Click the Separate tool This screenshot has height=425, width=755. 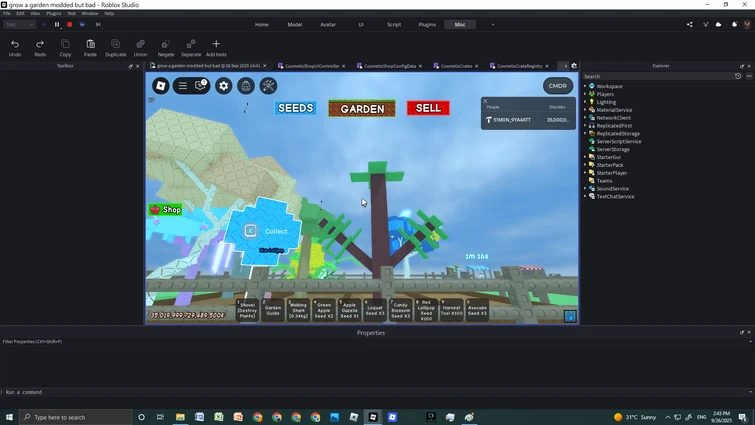191,48
